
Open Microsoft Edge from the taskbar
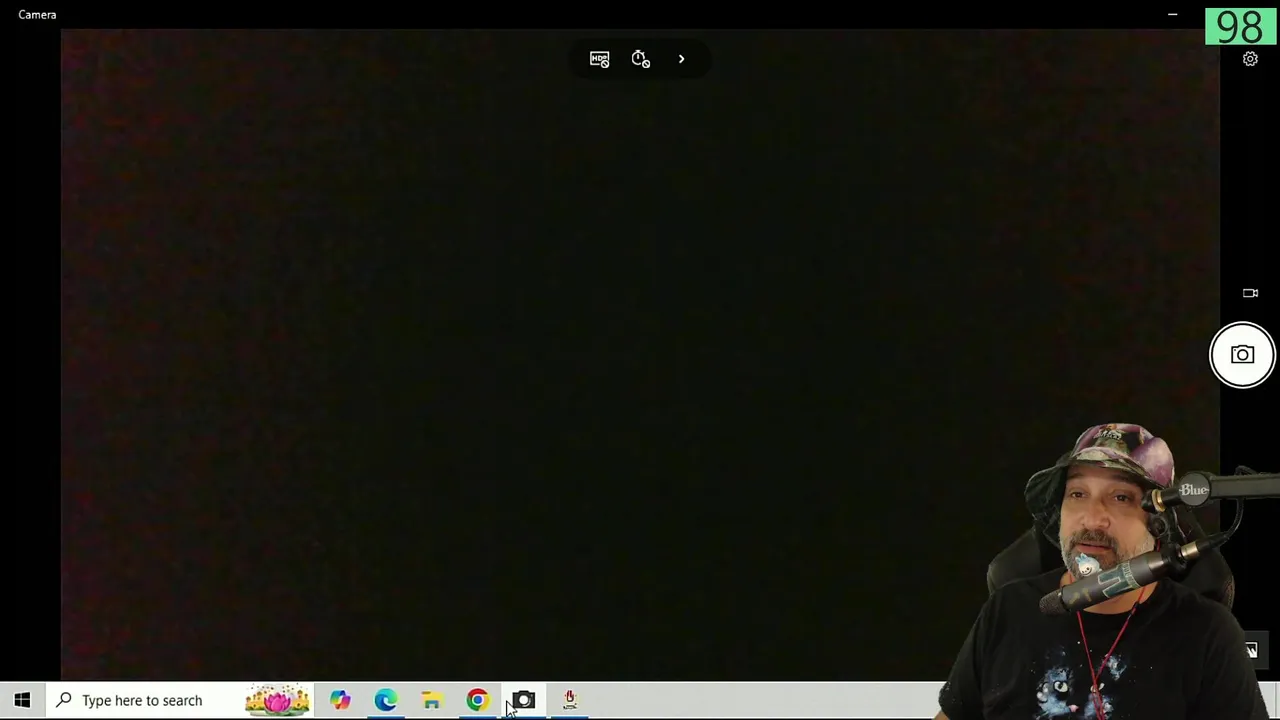coord(386,700)
